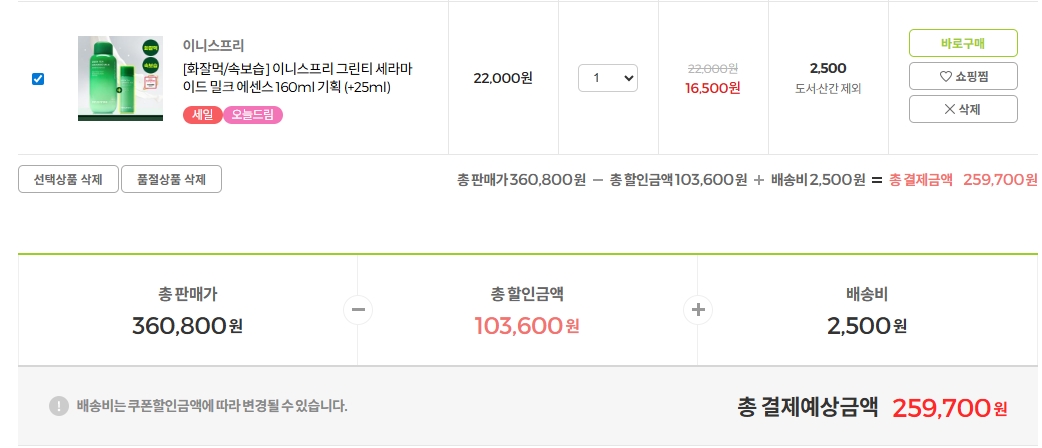Click the red 세일 badge
This screenshot has height=448, width=1042.
[202, 115]
